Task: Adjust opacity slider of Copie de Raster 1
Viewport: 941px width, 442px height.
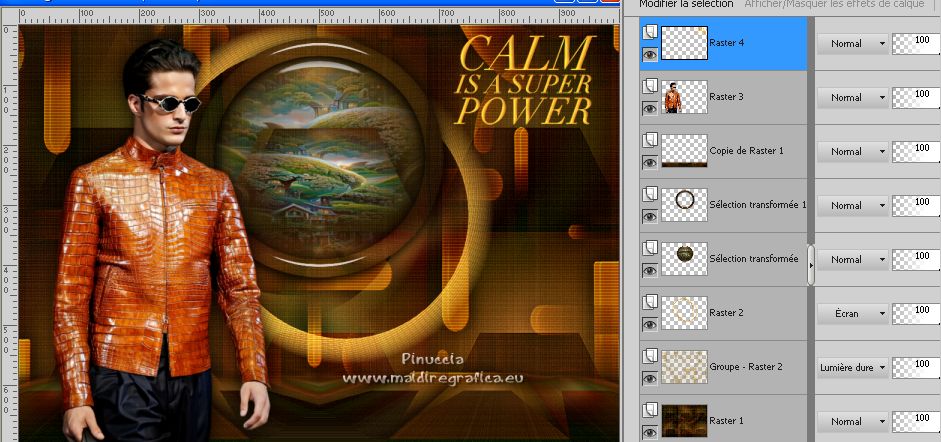Action: [916, 151]
